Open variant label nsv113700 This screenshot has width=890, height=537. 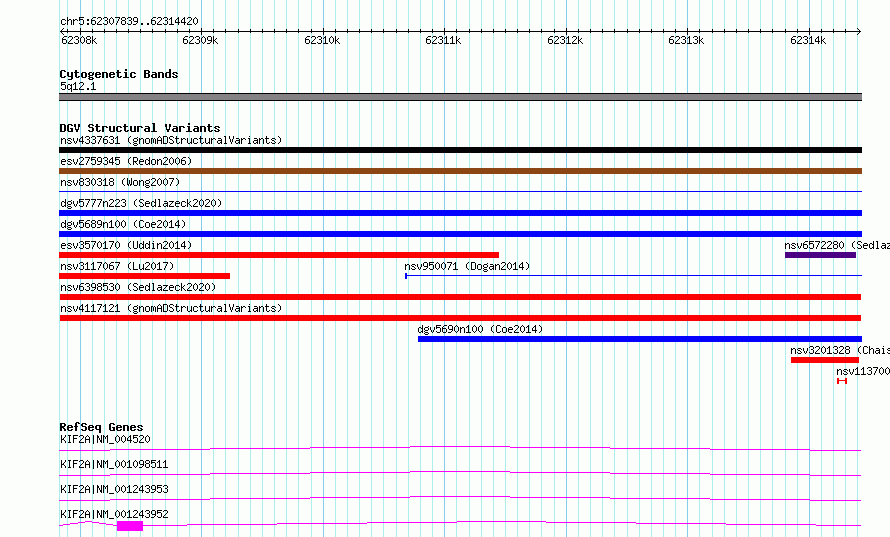tap(863, 371)
